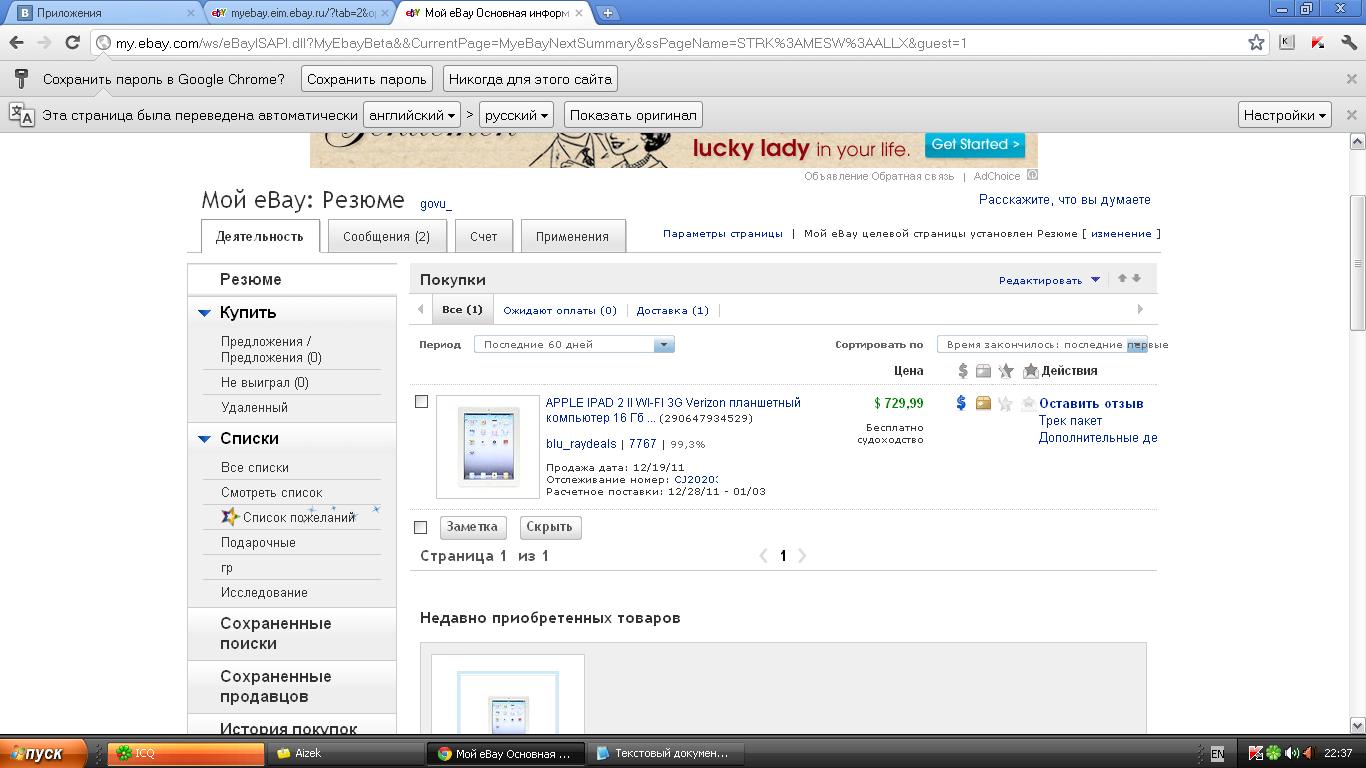This screenshot has width=1366, height=768.
Task: Open Смотреть список in sidebar
Action: (272, 492)
